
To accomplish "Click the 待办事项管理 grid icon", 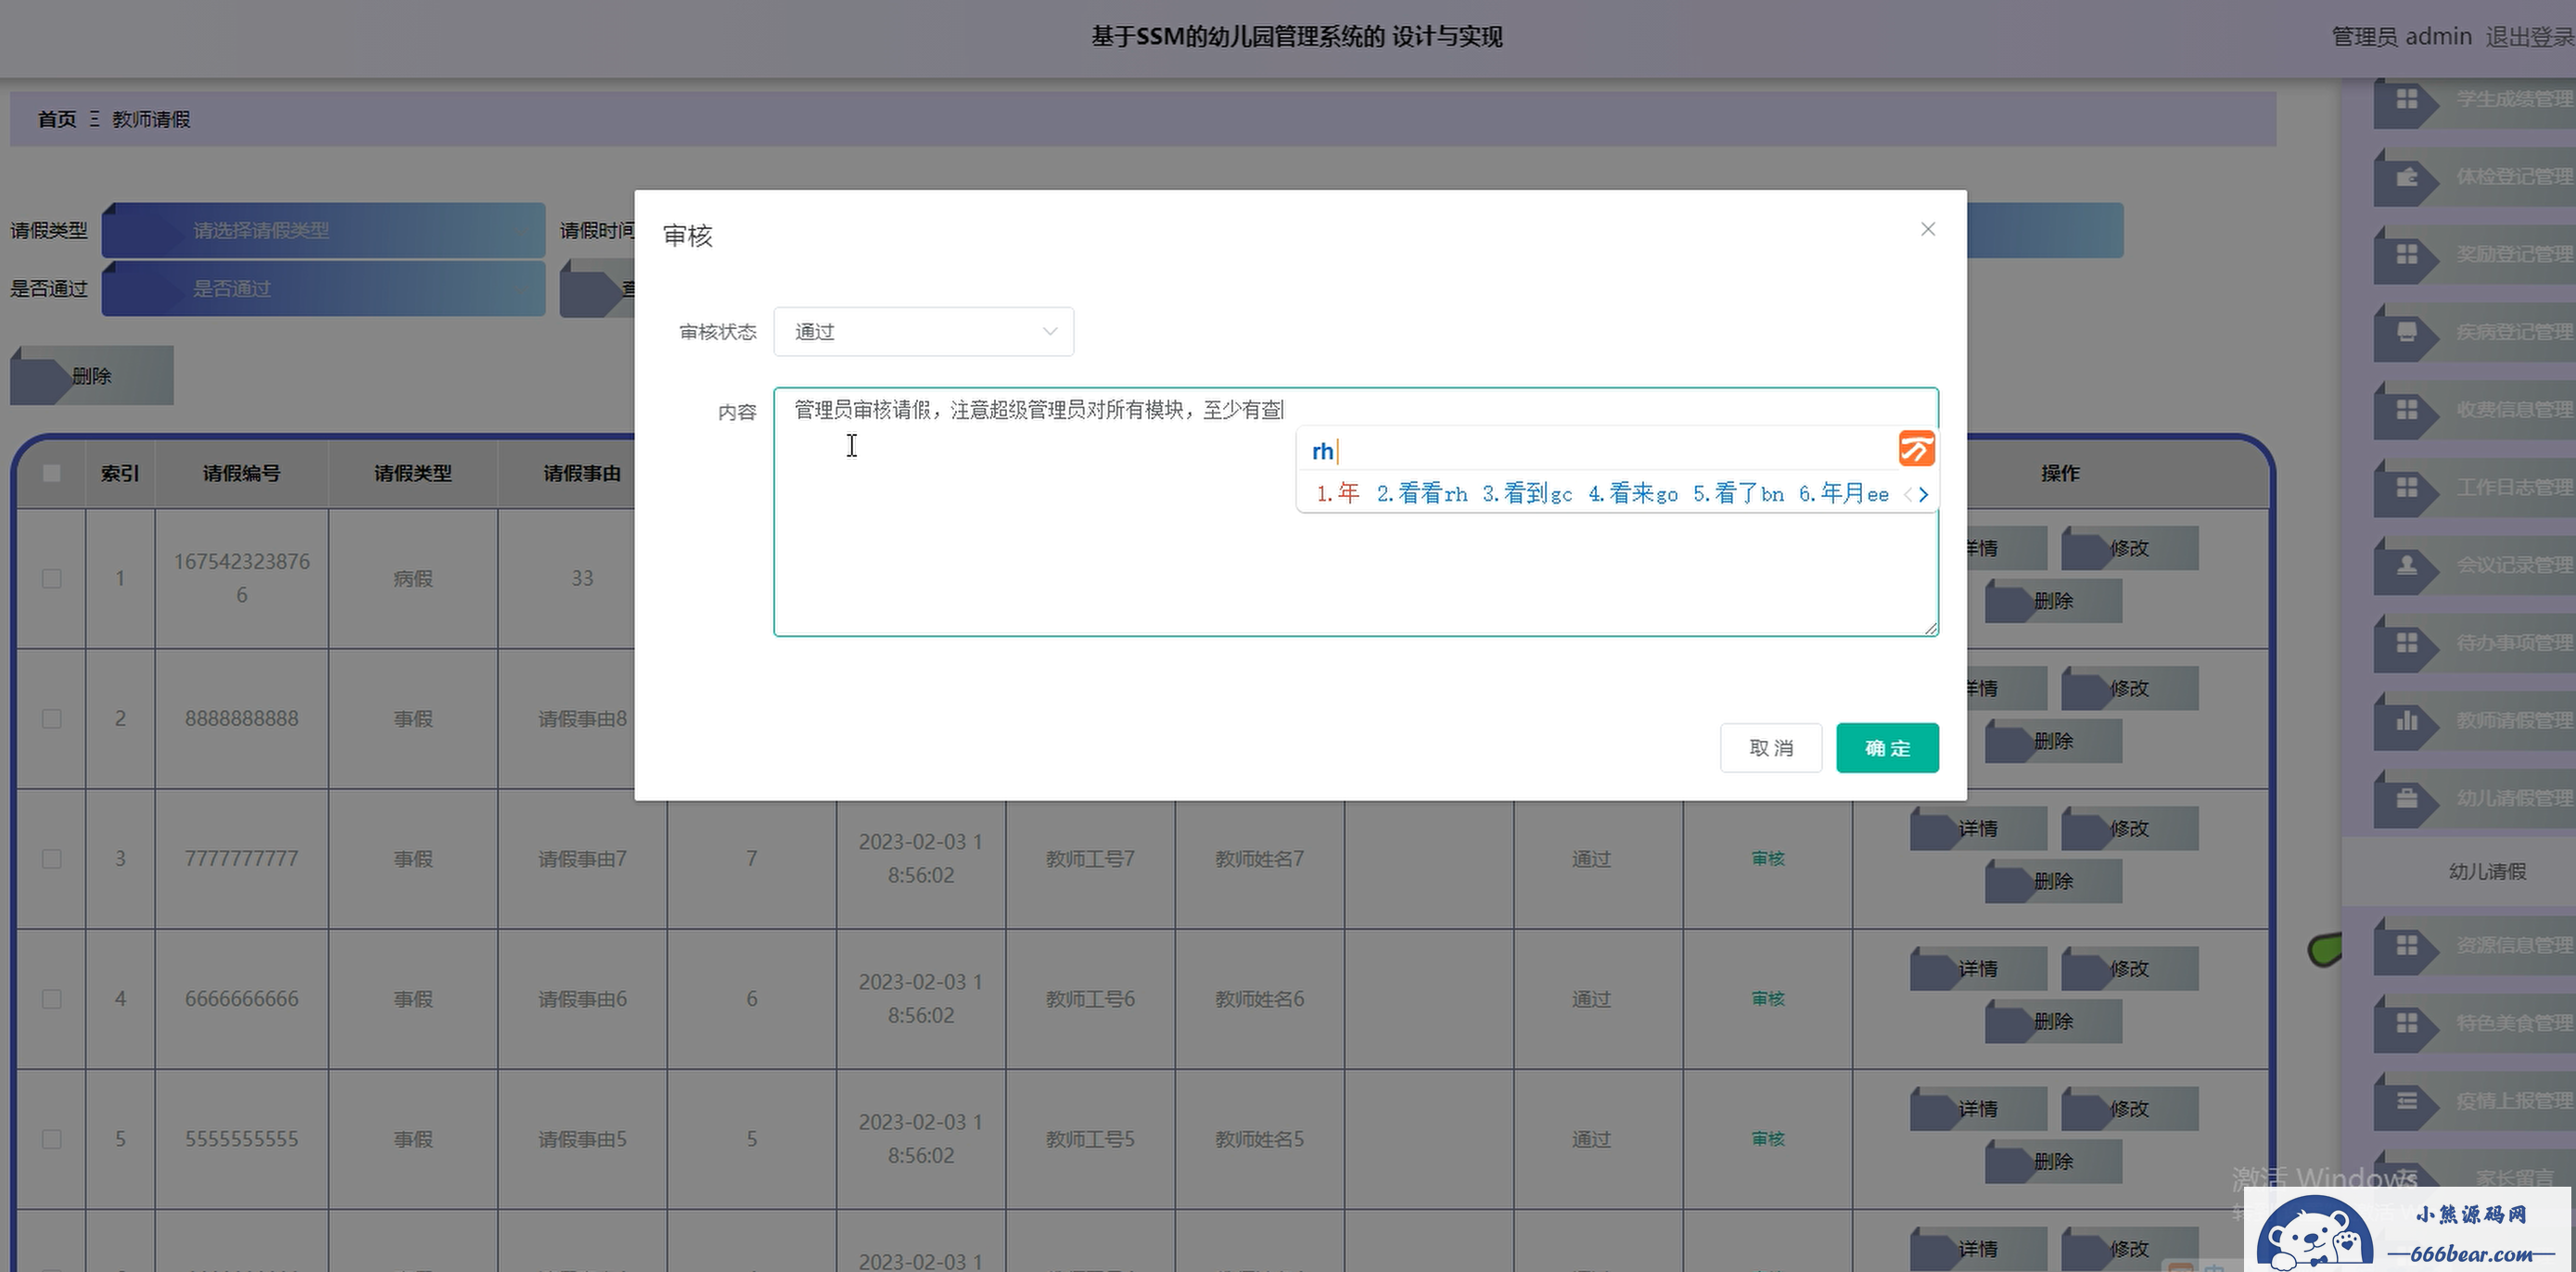I will point(2406,642).
